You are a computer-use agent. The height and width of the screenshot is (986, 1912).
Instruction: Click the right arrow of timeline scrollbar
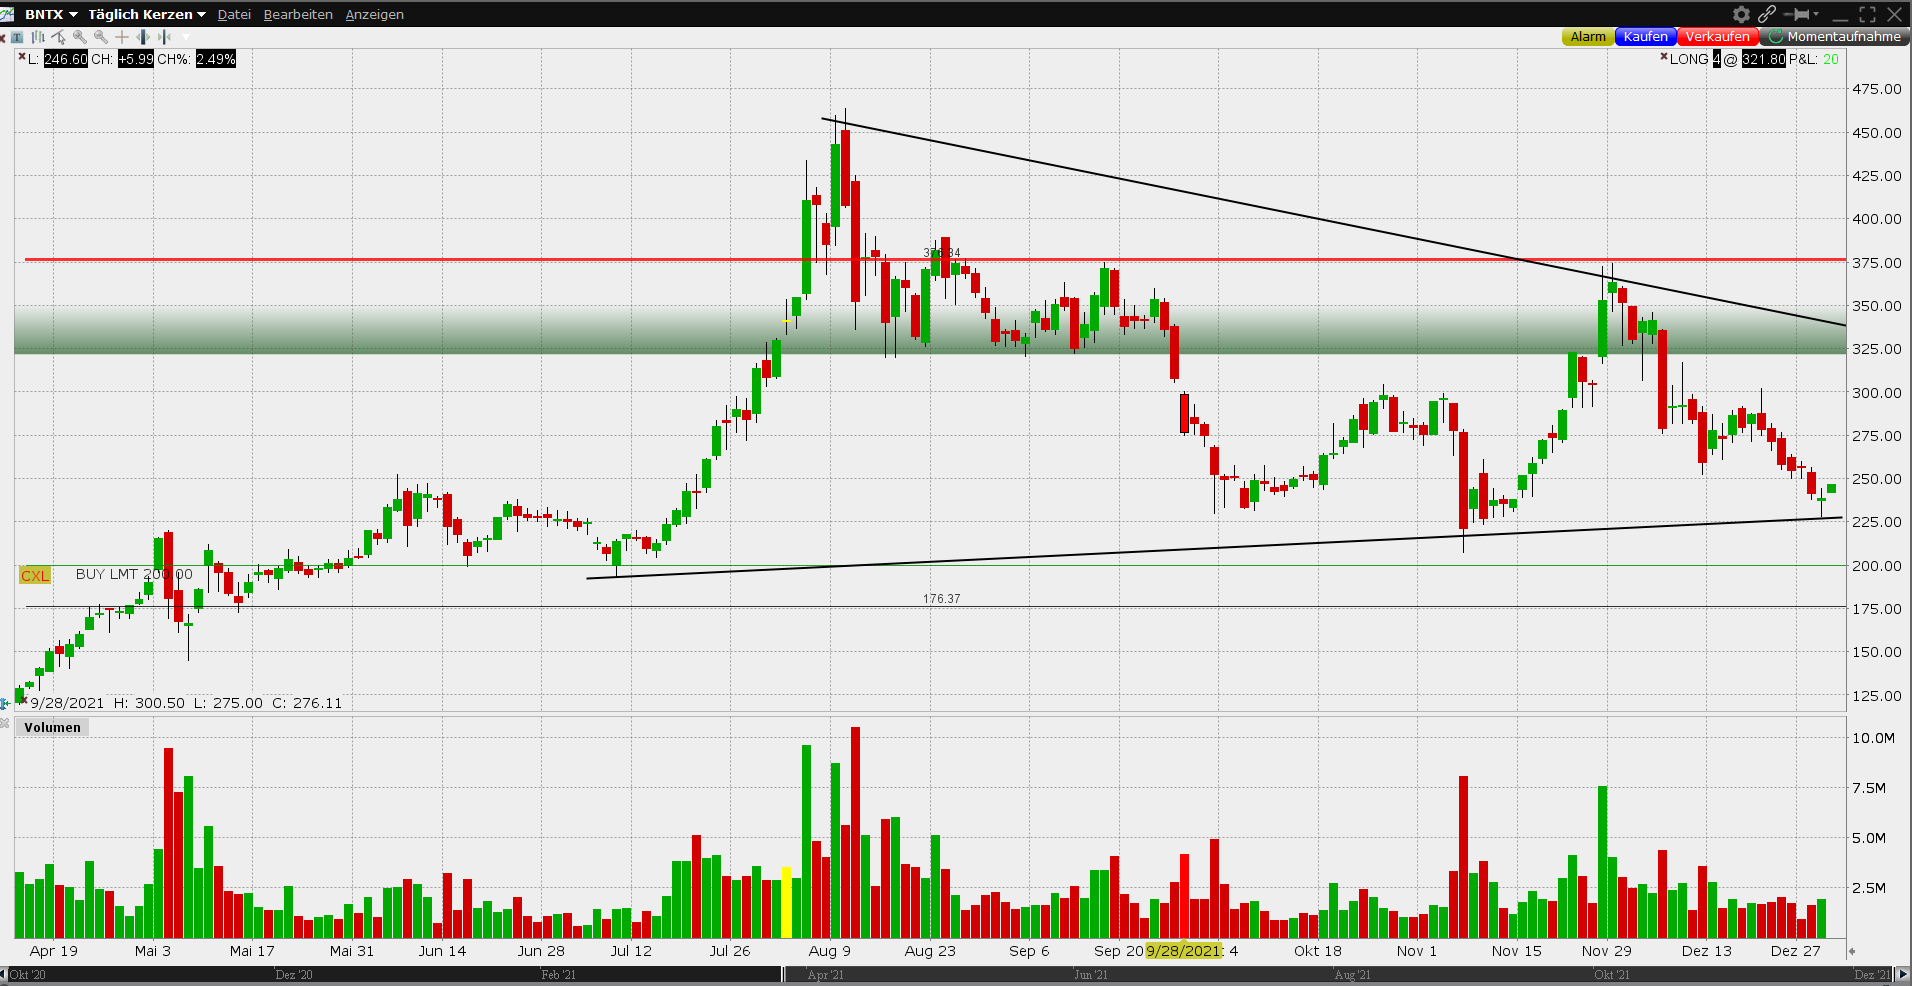pyautogui.click(x=1903, y=974)
